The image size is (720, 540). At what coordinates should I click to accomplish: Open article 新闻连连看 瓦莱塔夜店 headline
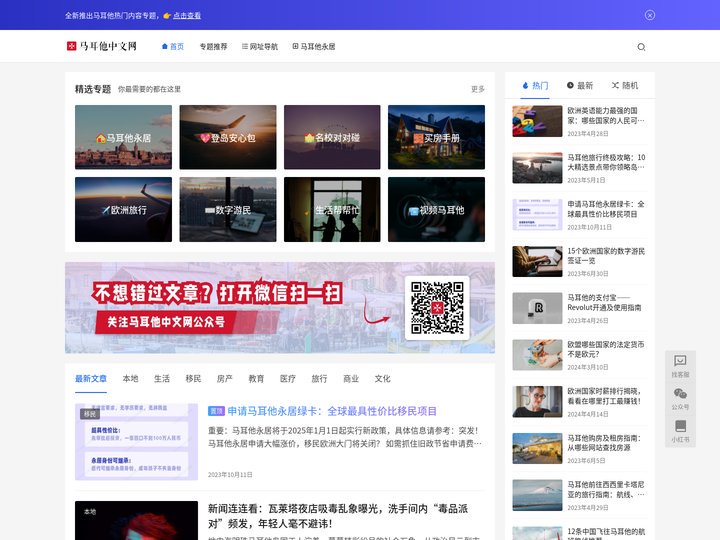[x=338, y=516]
